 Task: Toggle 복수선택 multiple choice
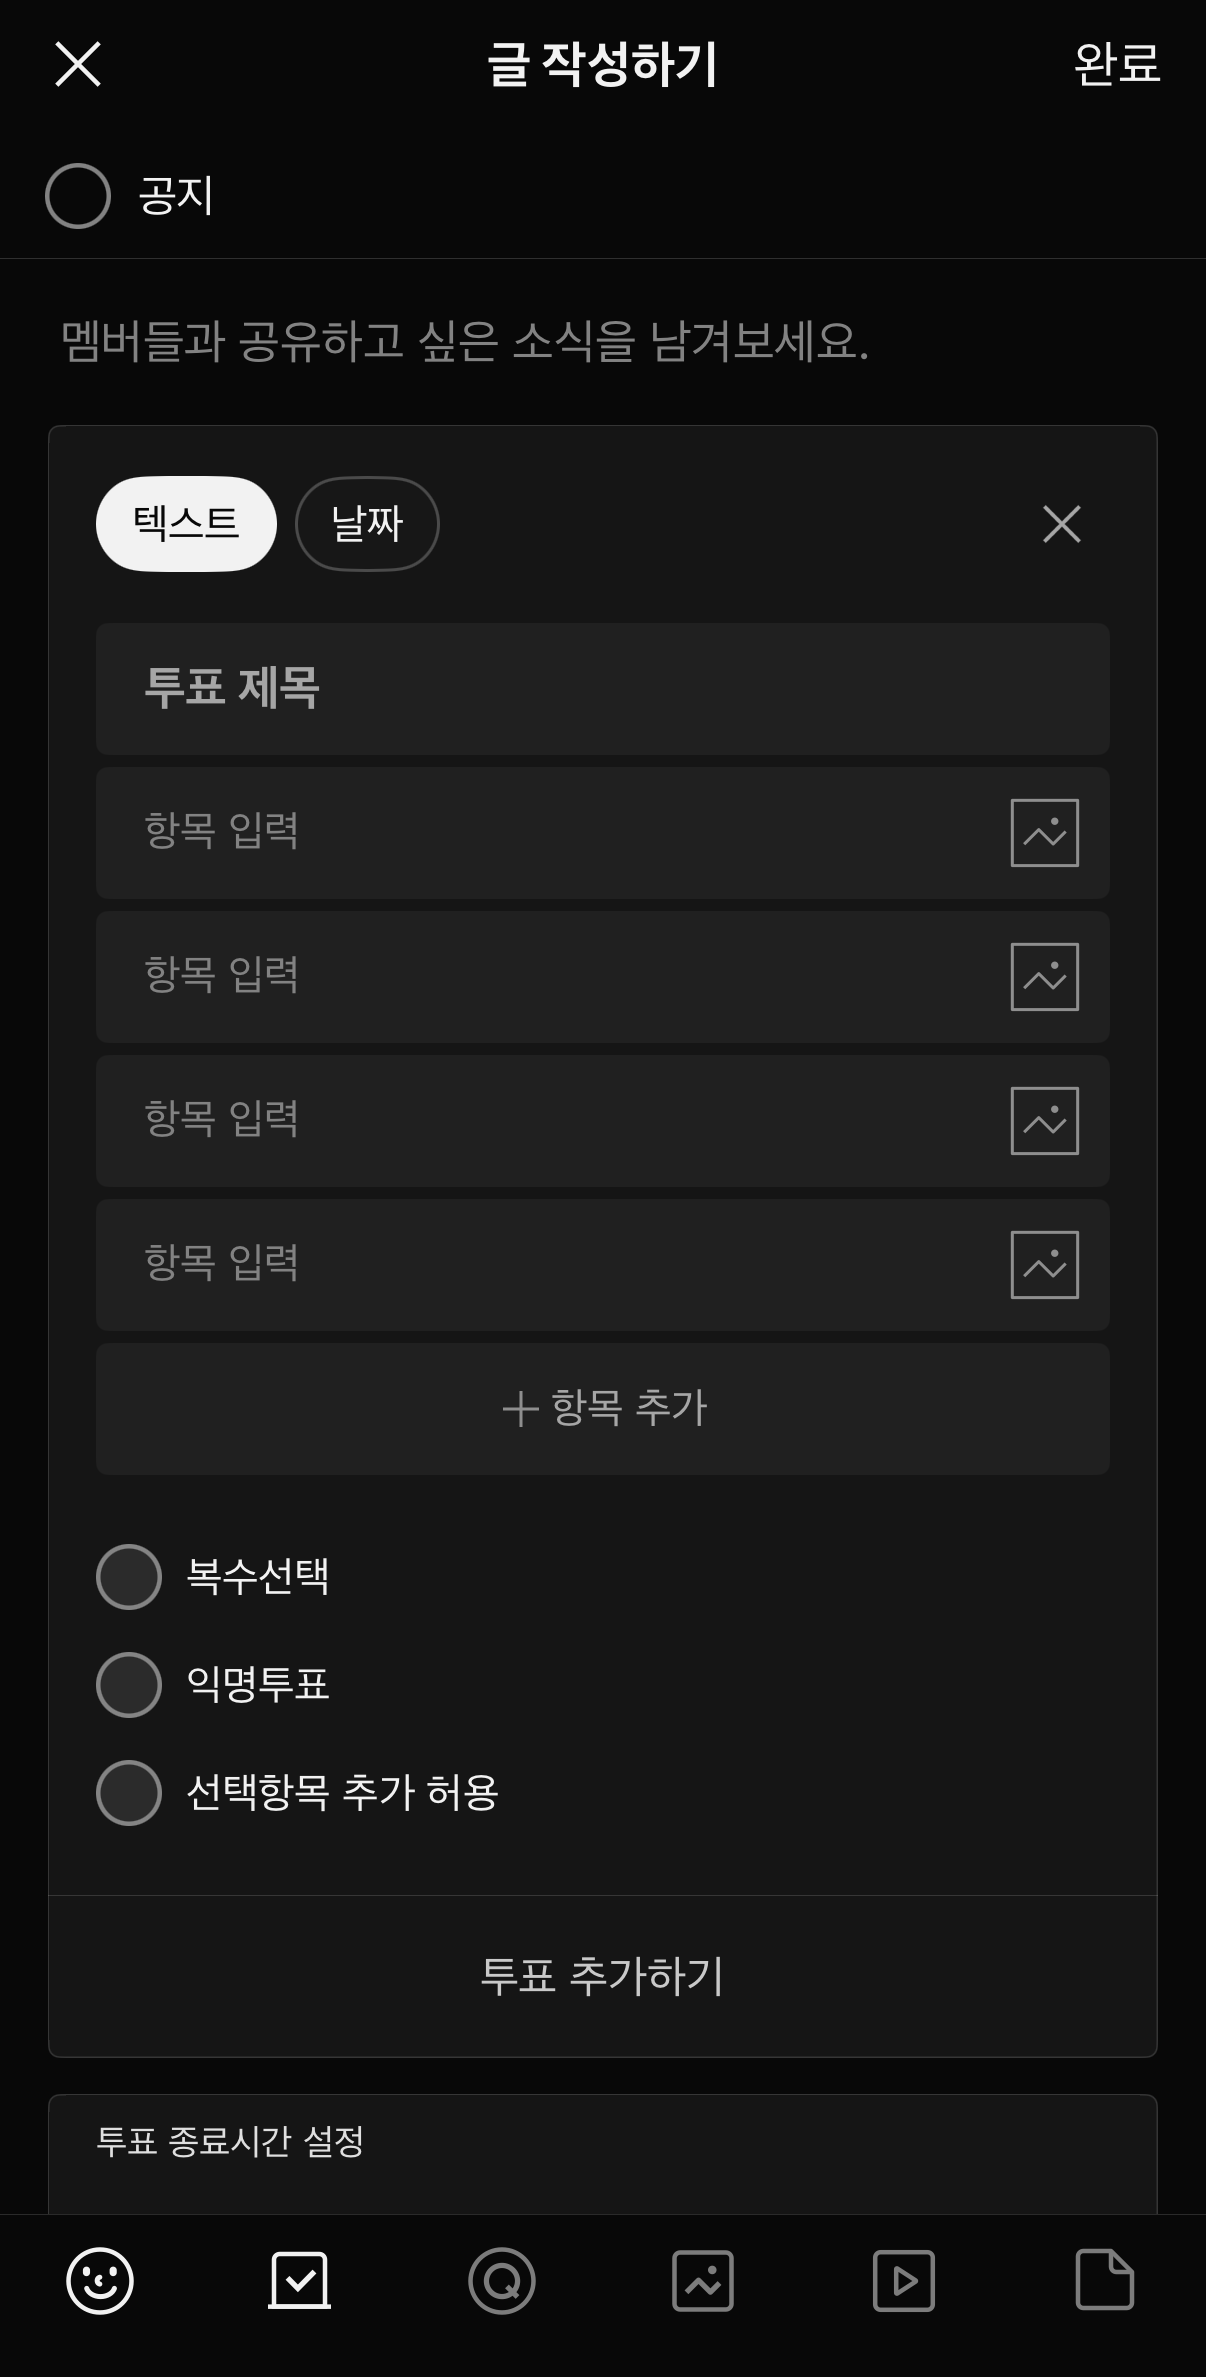tap(129, 1577)
